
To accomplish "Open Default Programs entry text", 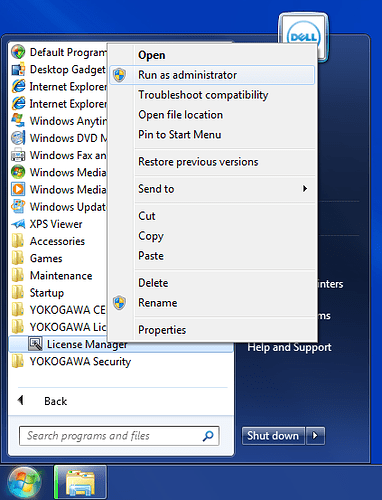I will click(x=68, y=52).
